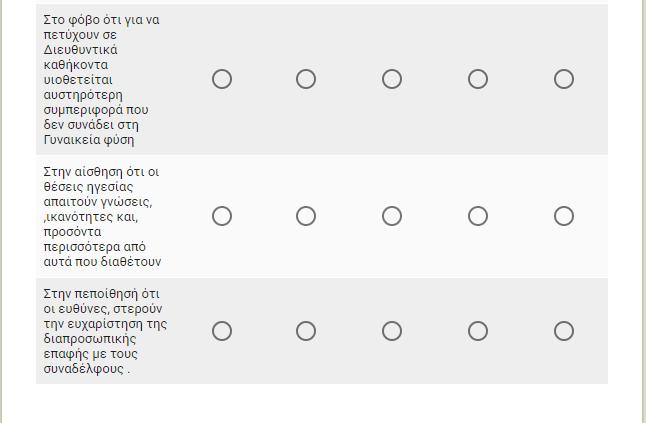Choose second radio option for 'Στην αίσθηση' row
Viewport: 646px width, 423px height.
(x=306, y=216)
